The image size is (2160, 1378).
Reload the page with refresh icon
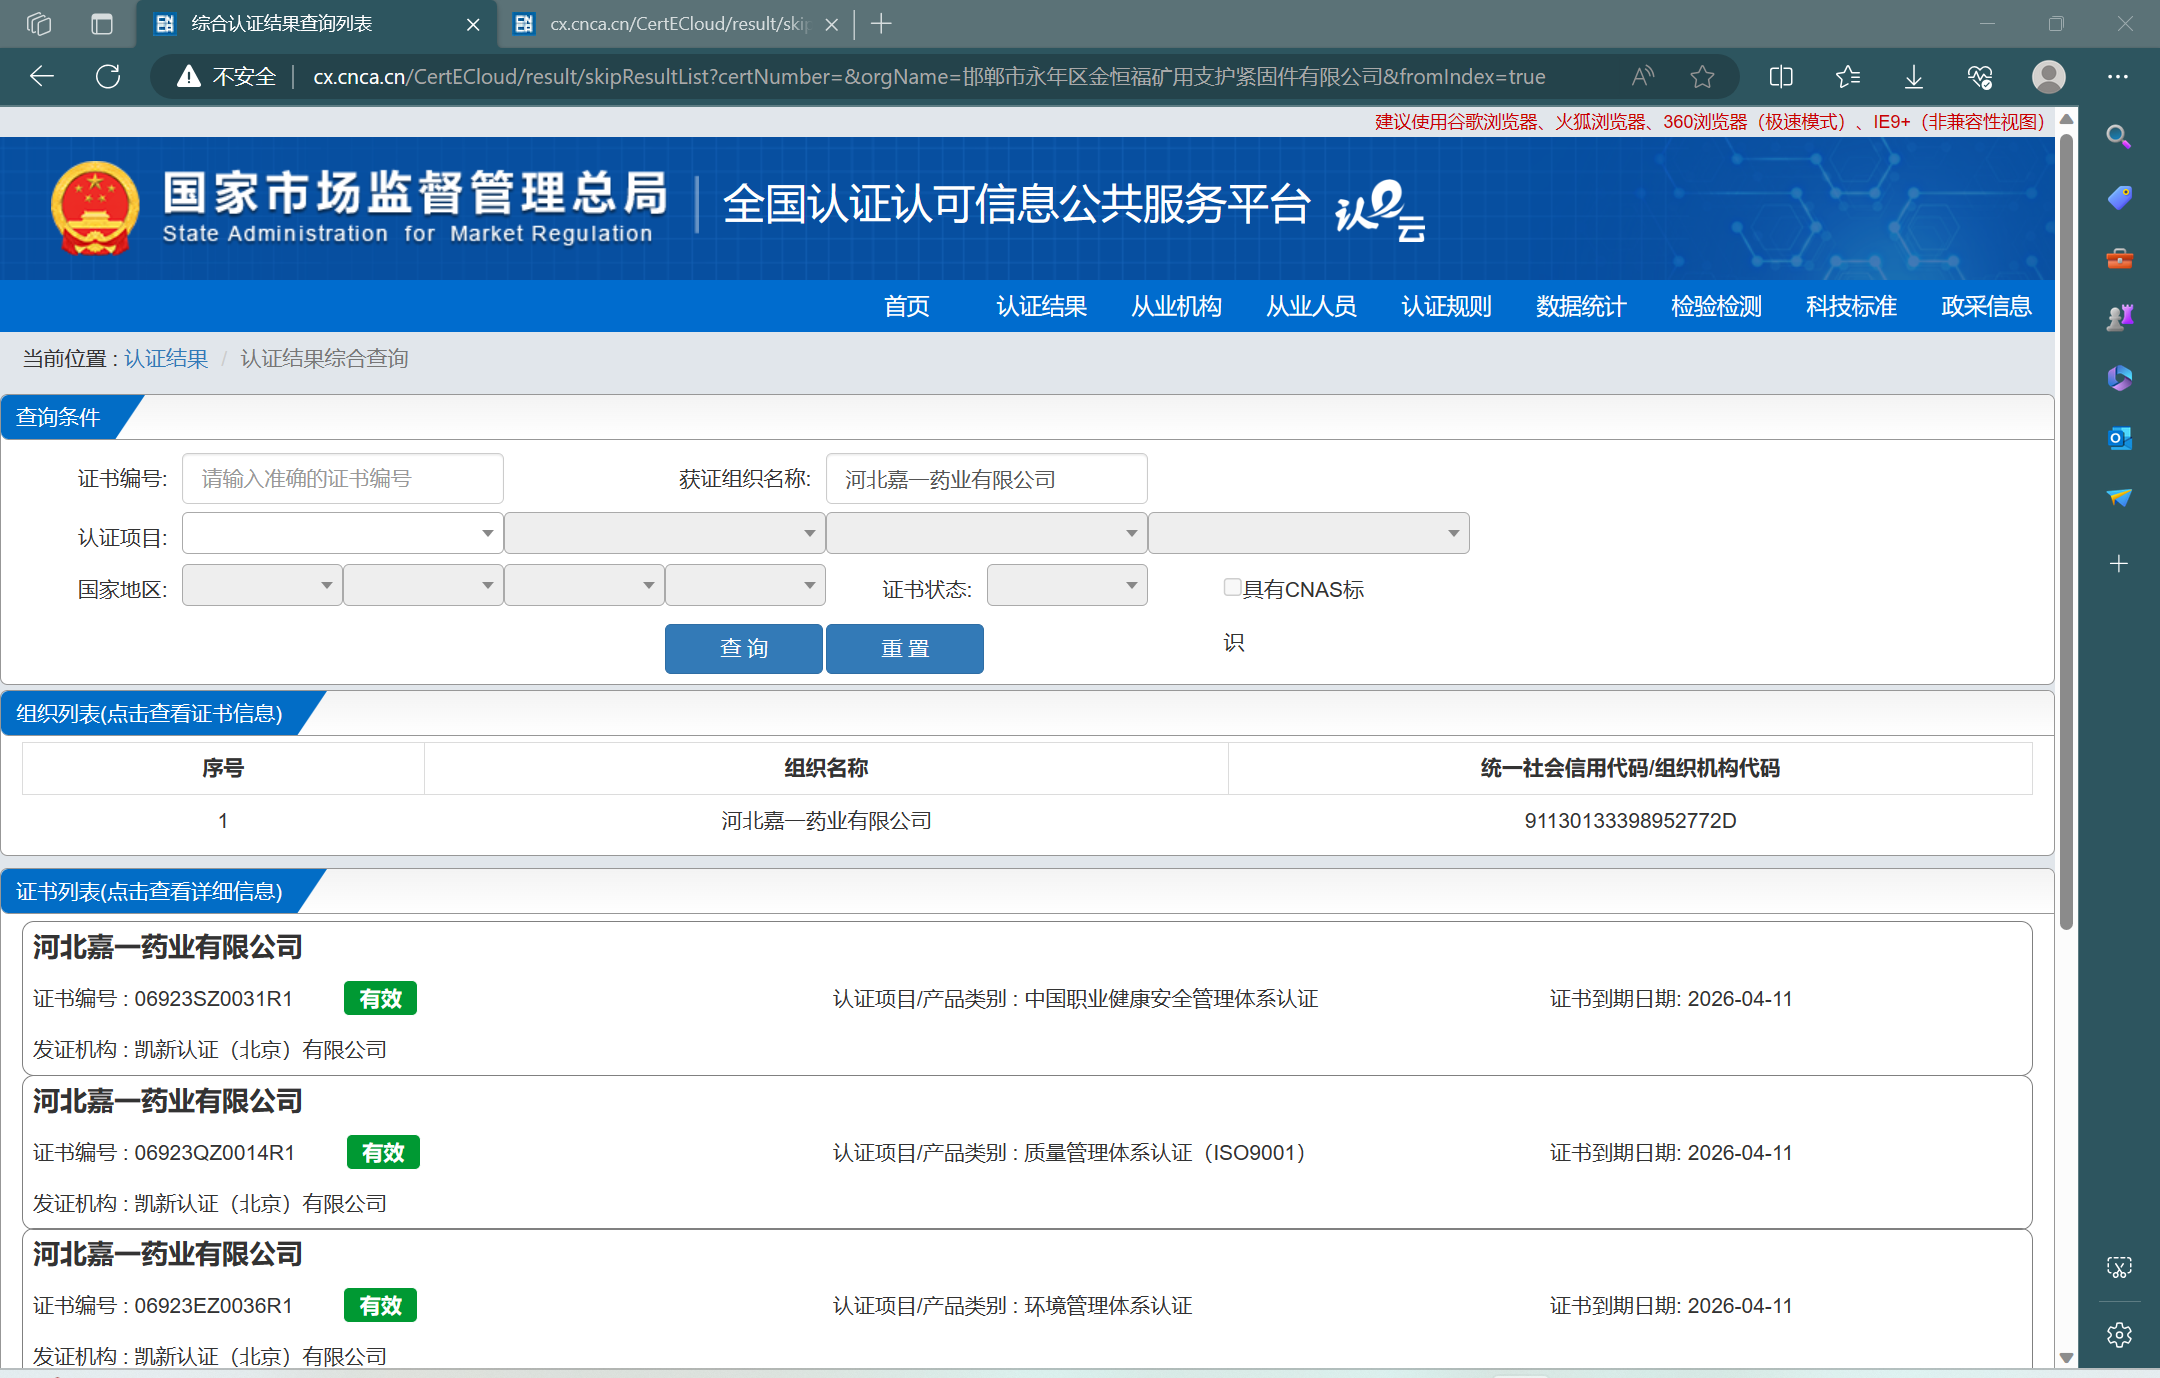click(x=108, y=76)
